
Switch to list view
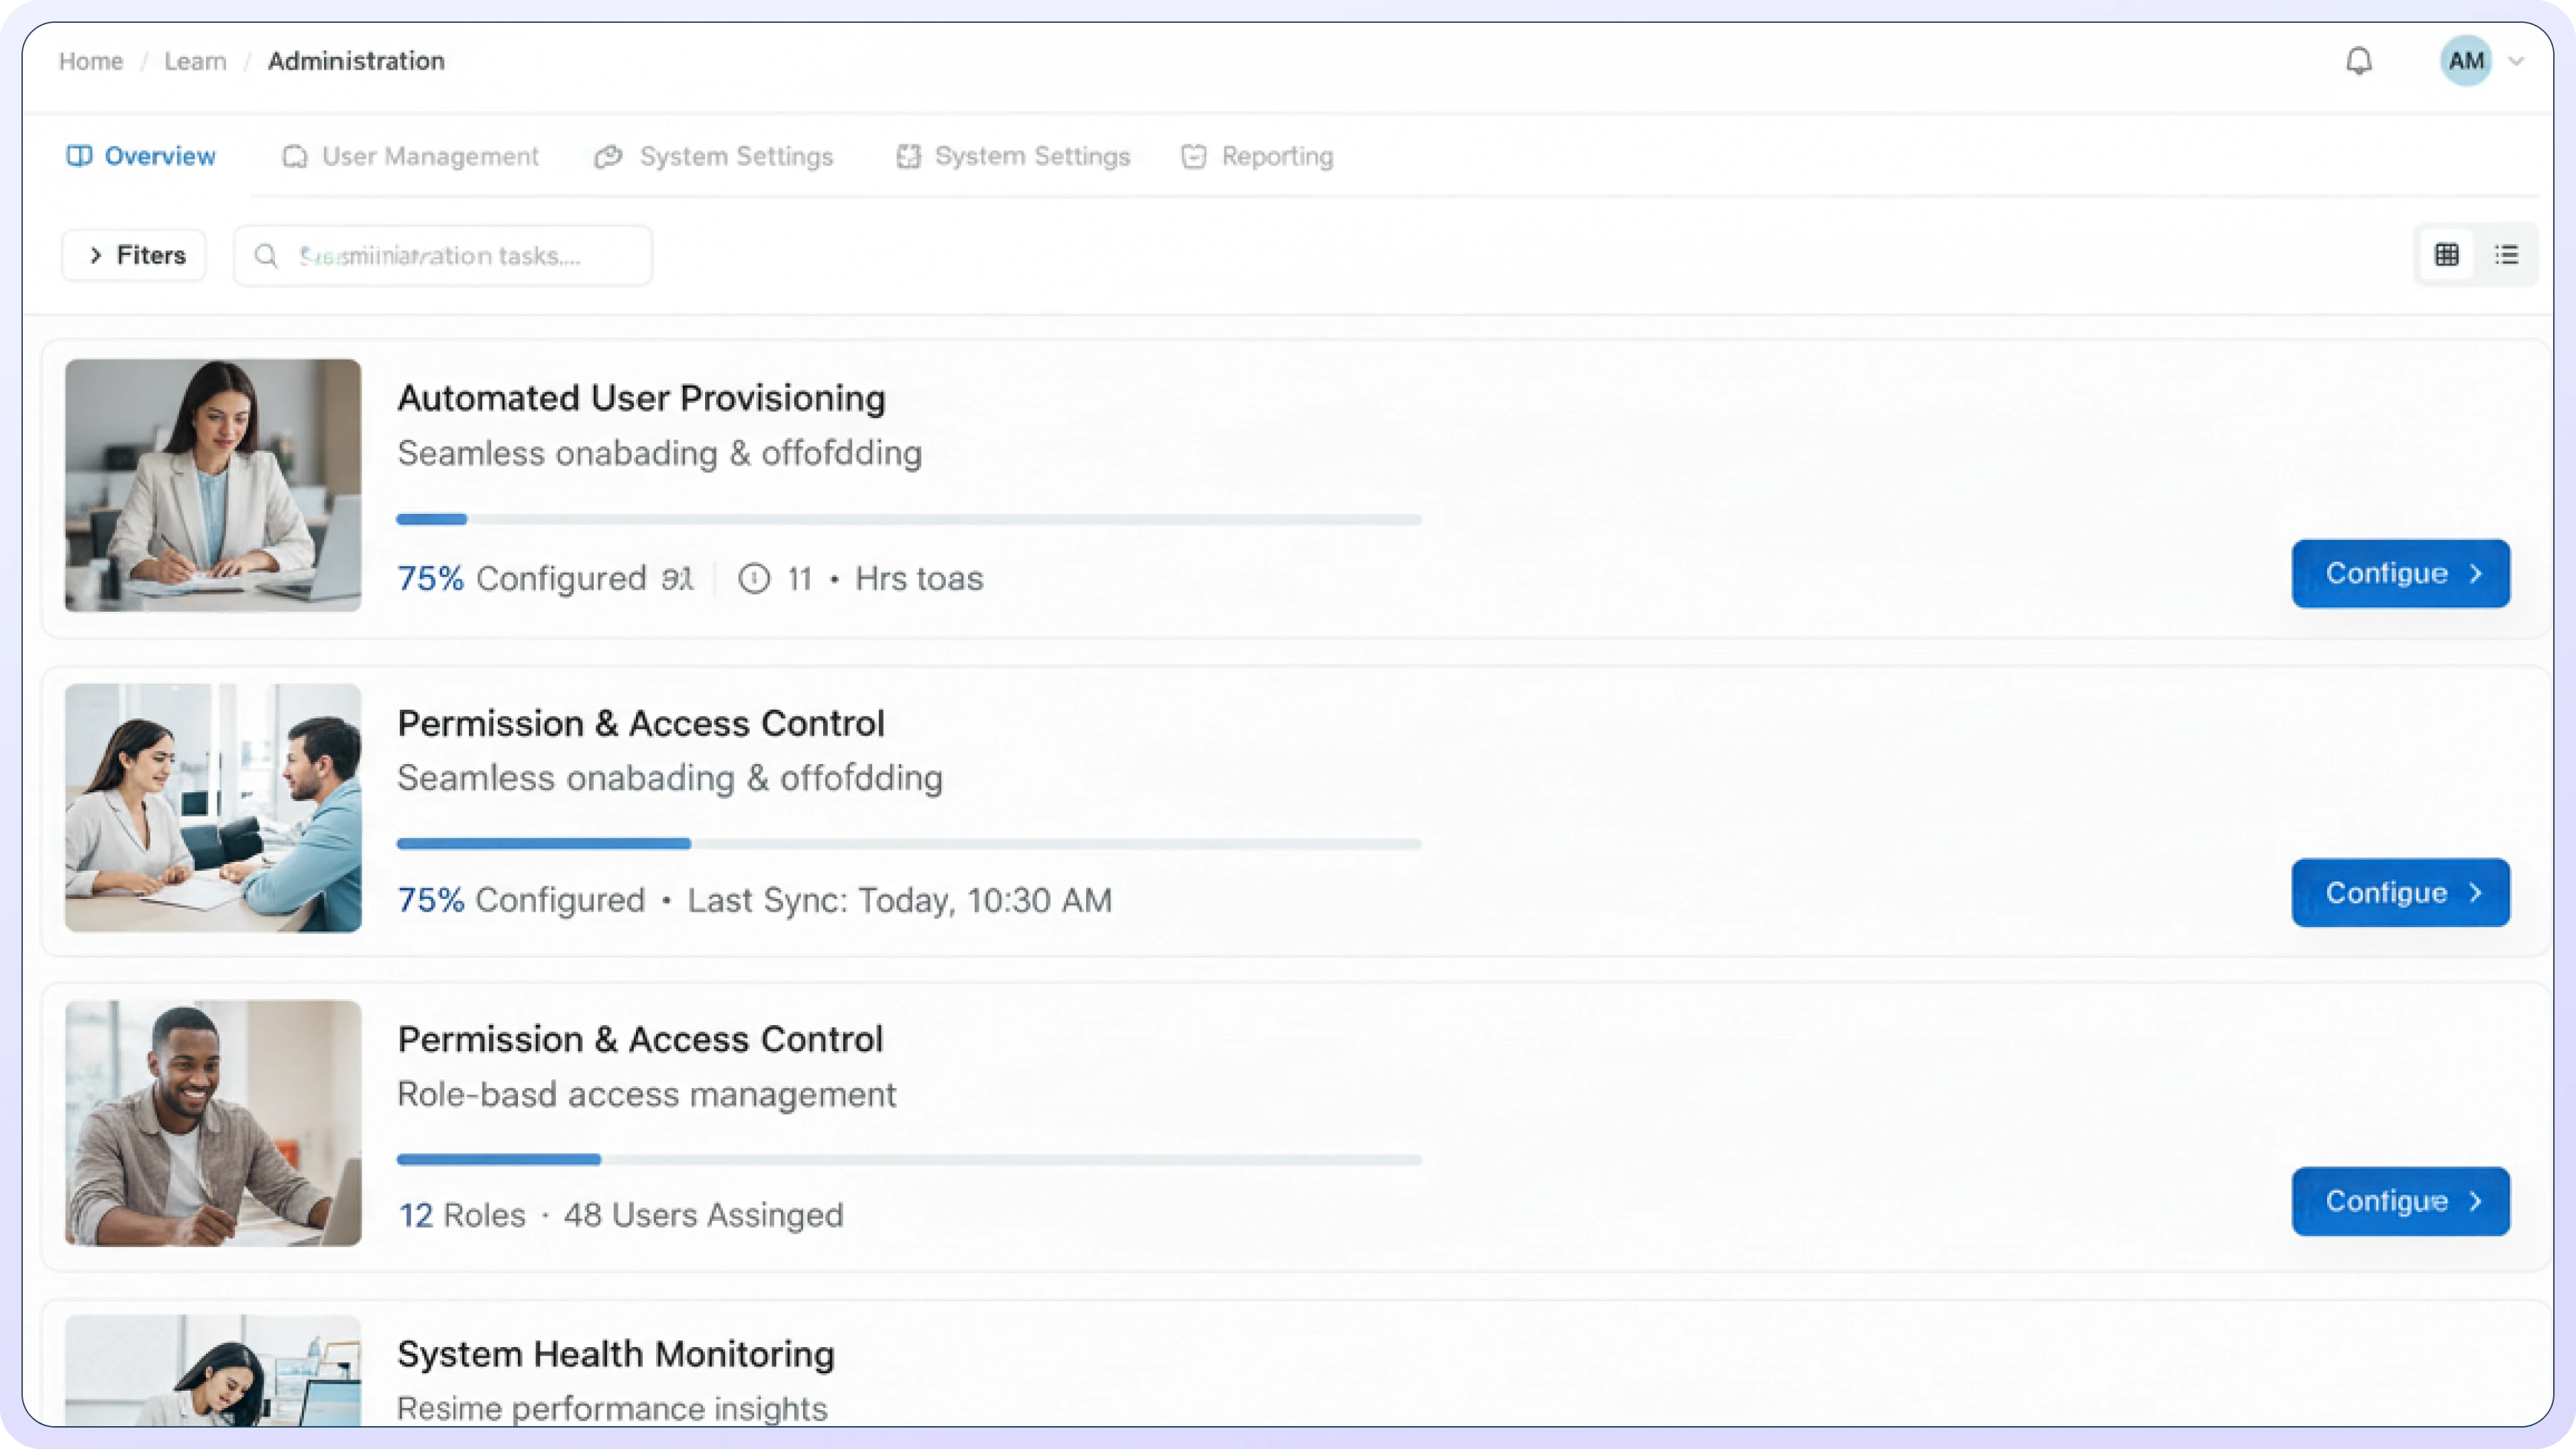pos(2506,255)
